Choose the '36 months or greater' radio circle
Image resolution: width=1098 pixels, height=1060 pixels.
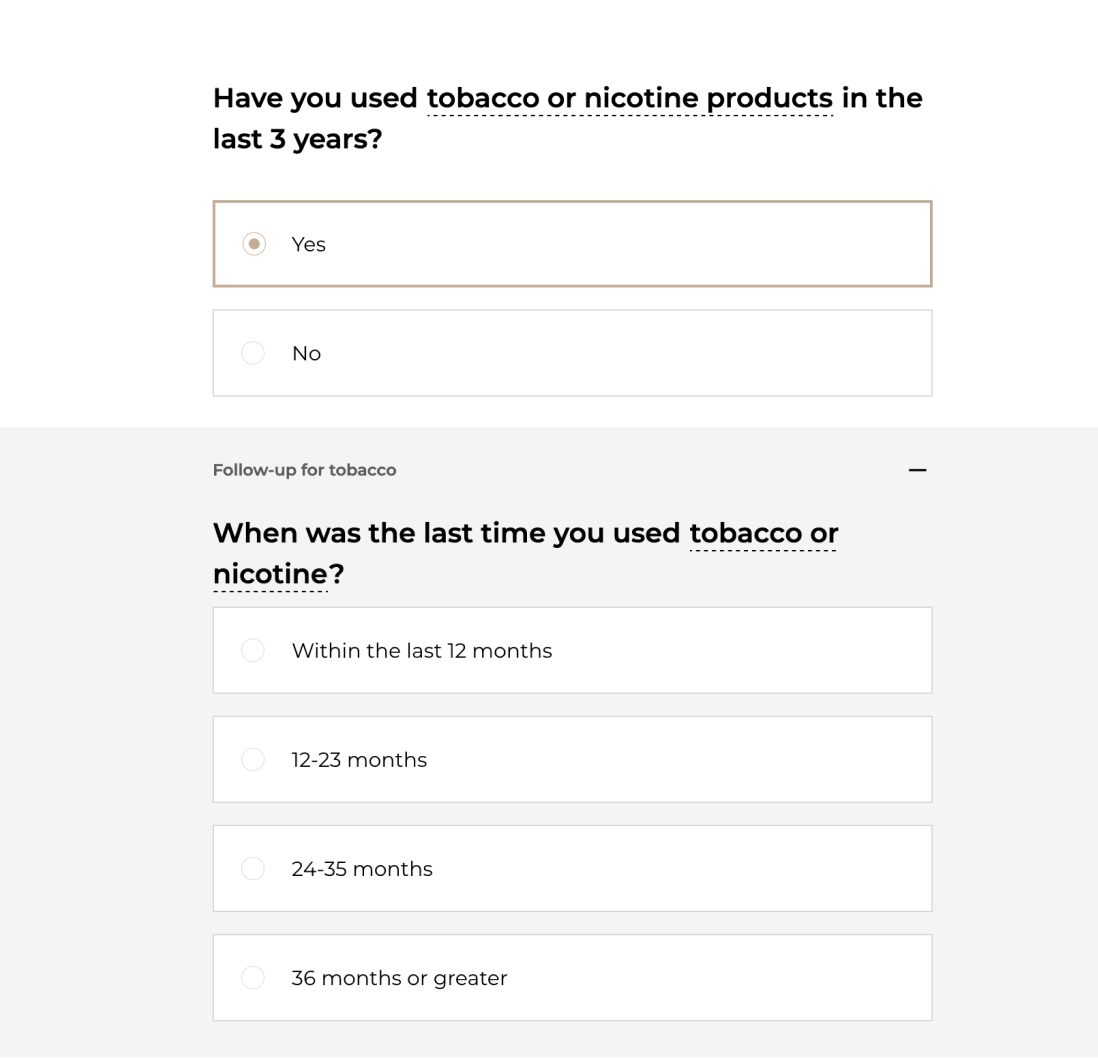[253, 977]
